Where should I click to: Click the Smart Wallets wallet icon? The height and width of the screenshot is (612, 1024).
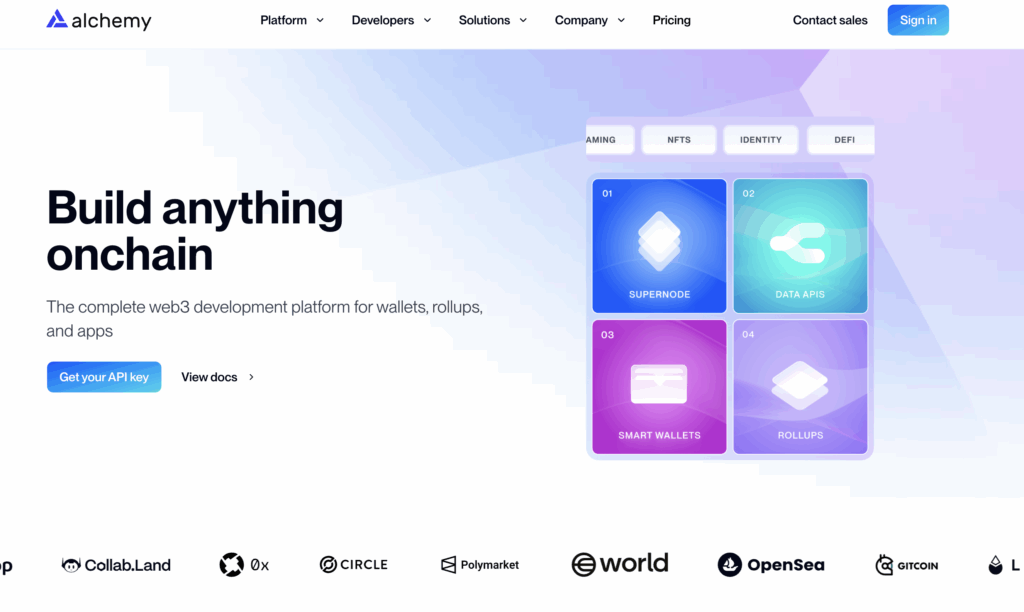[659, 384]
